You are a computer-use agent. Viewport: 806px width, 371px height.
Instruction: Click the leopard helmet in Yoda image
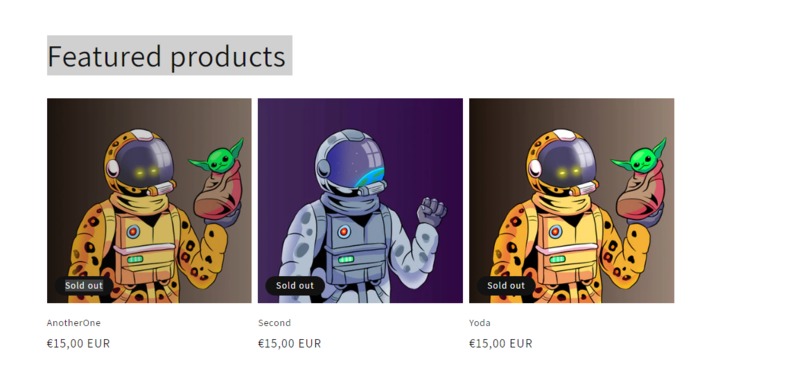tap(560, 161)
